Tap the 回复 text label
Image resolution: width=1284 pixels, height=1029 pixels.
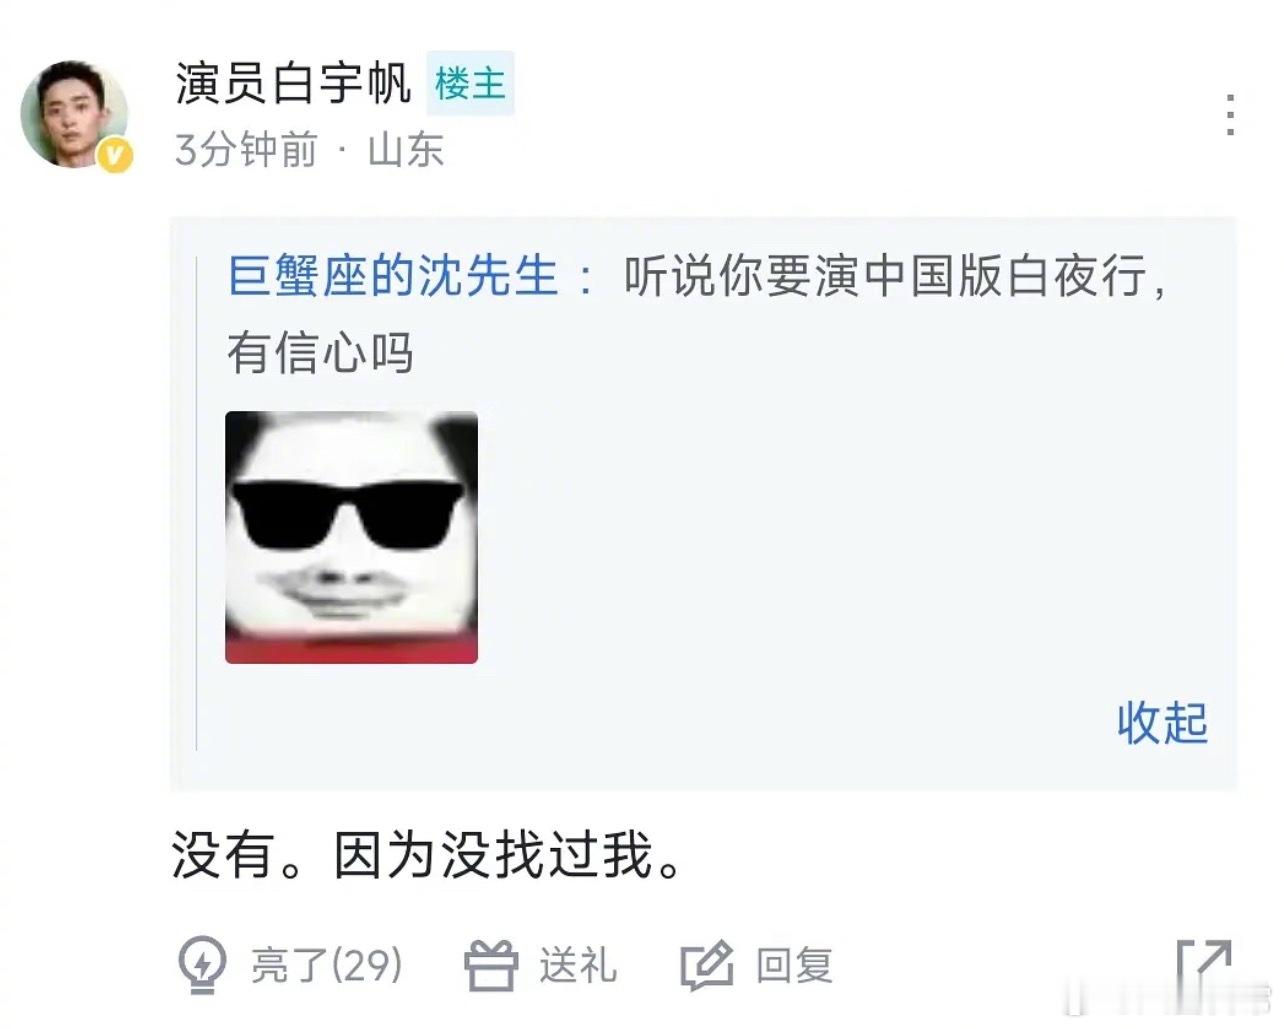click(794, 966)
